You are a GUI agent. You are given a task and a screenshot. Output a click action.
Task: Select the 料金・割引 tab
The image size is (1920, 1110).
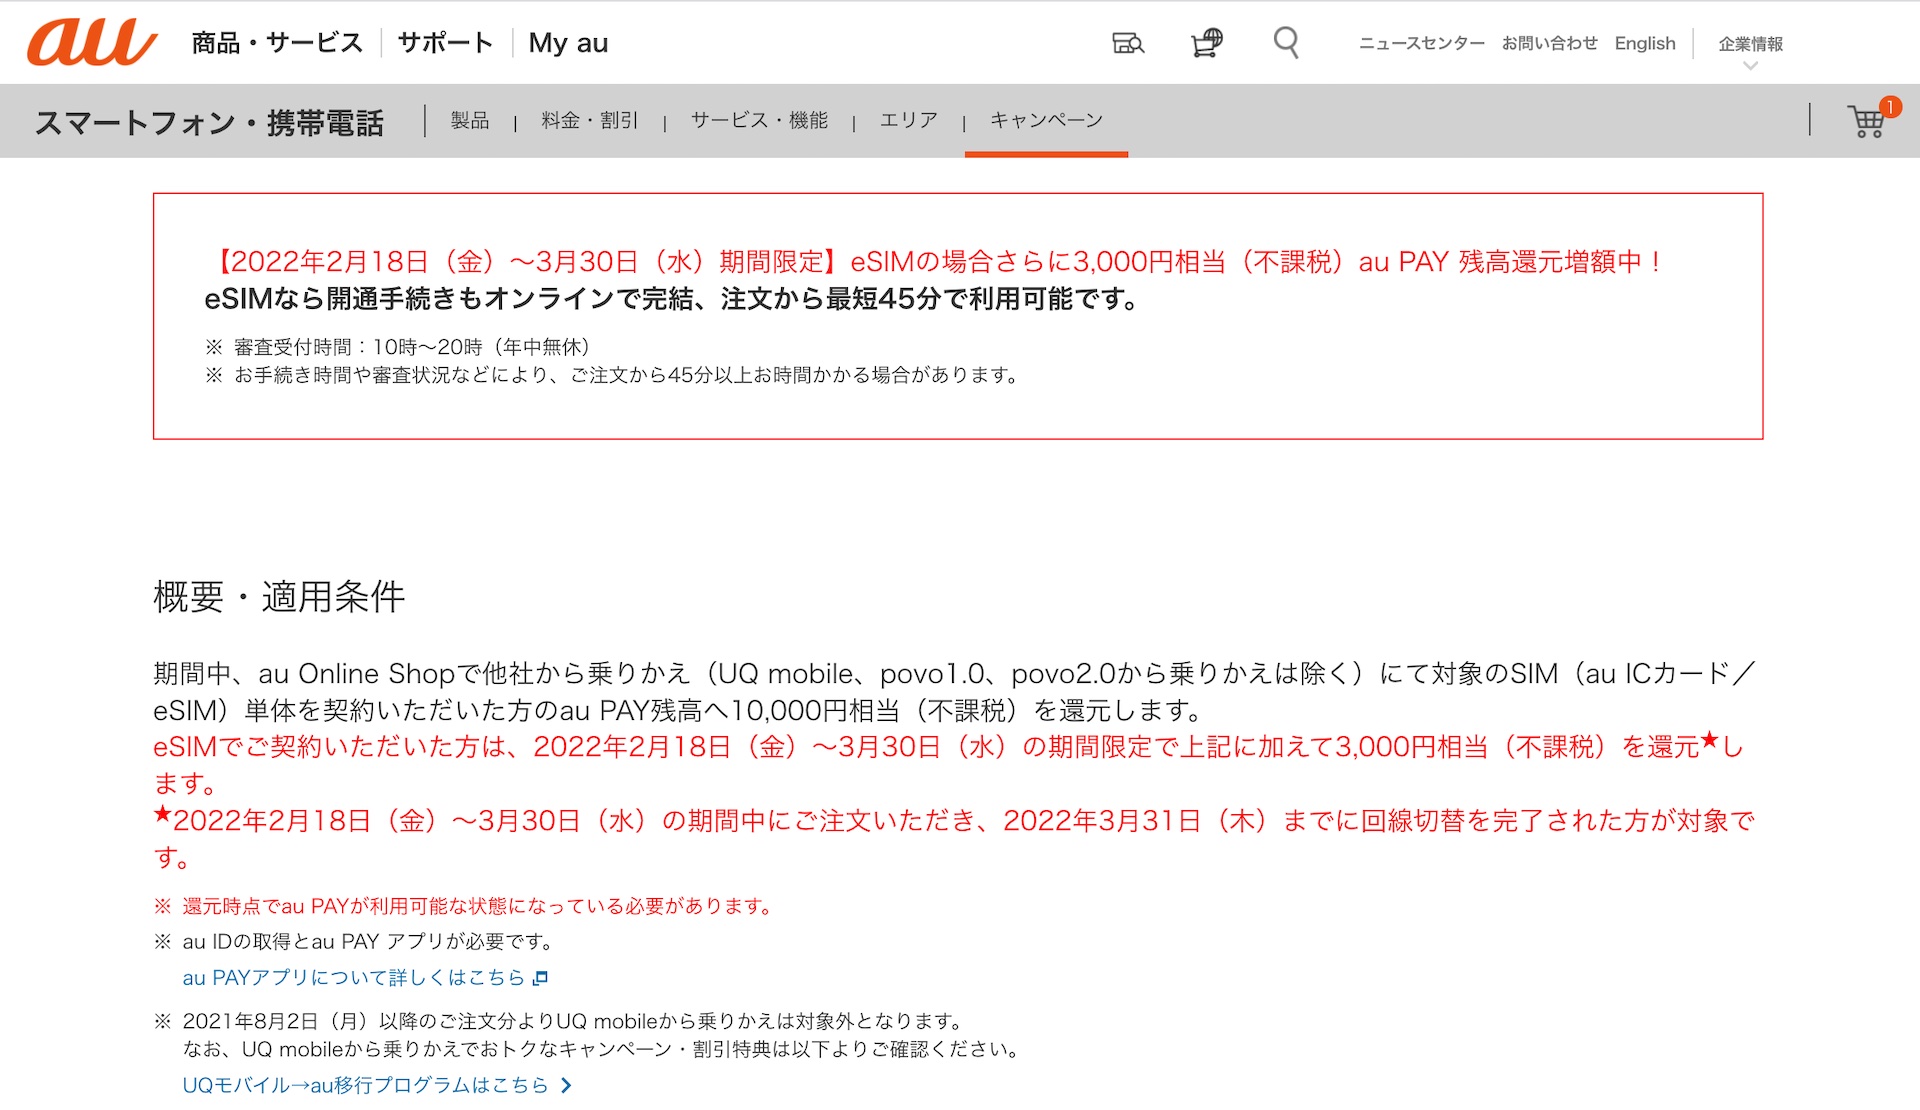pos(590,120)
